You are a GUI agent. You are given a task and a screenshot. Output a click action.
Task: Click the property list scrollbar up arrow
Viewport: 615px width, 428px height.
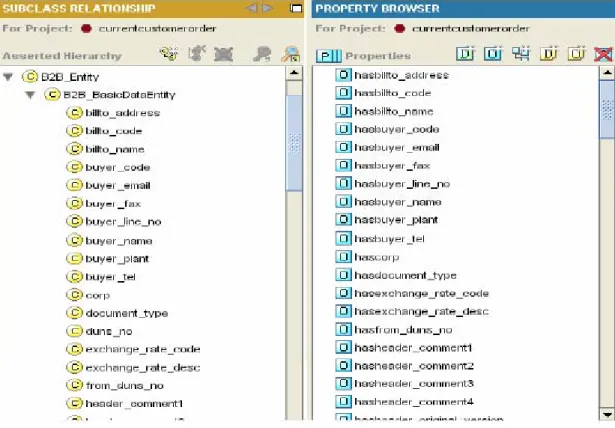pyautogui.click(x=607, y=73)
